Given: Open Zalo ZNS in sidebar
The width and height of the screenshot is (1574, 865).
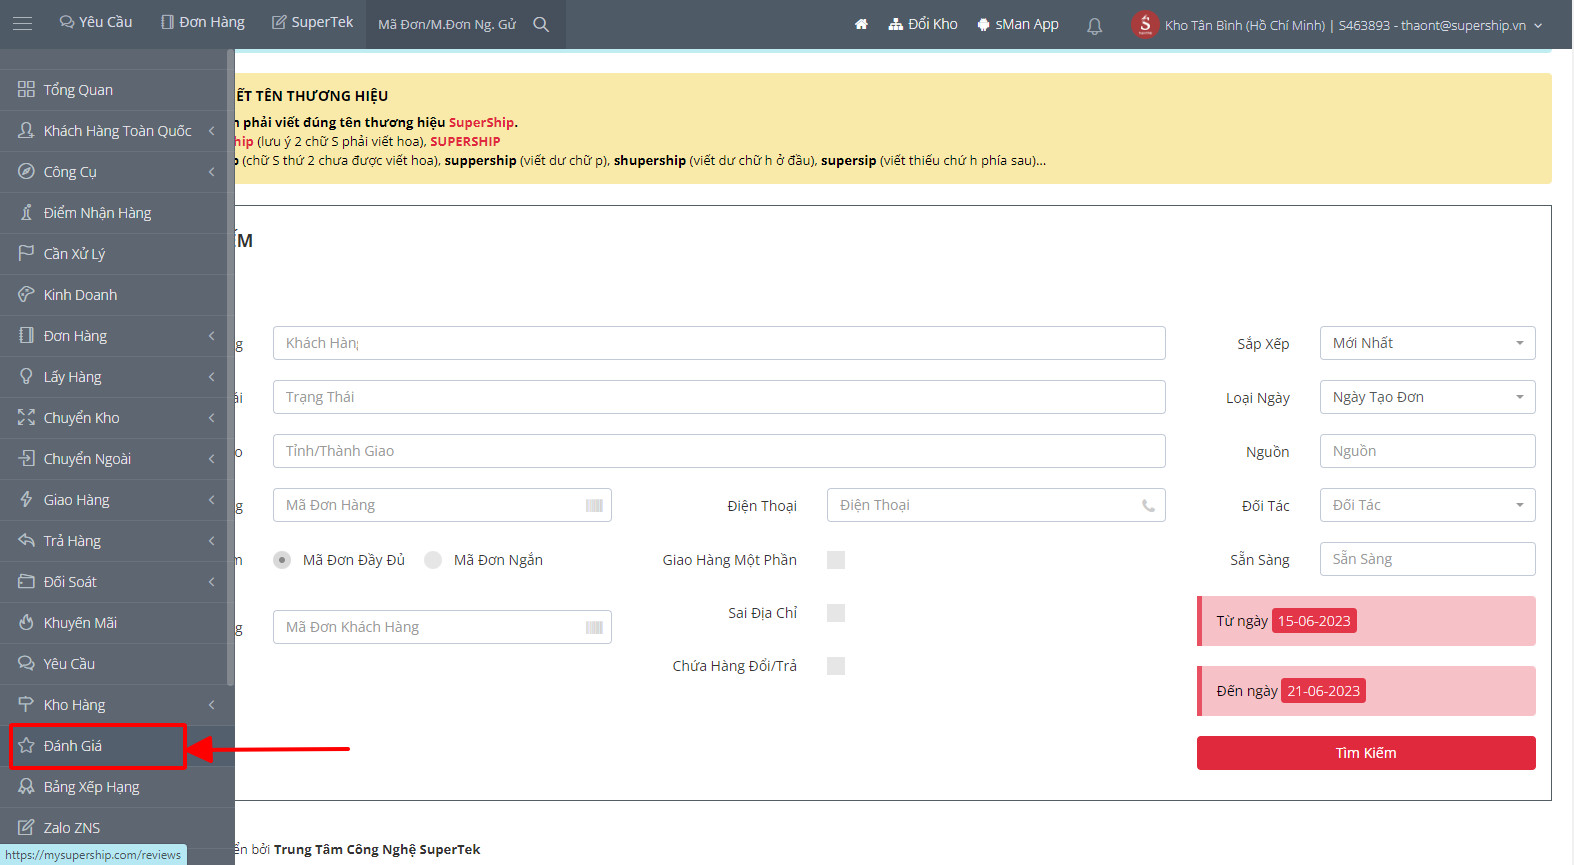Looking at the screenshot, I should [114, 828].
